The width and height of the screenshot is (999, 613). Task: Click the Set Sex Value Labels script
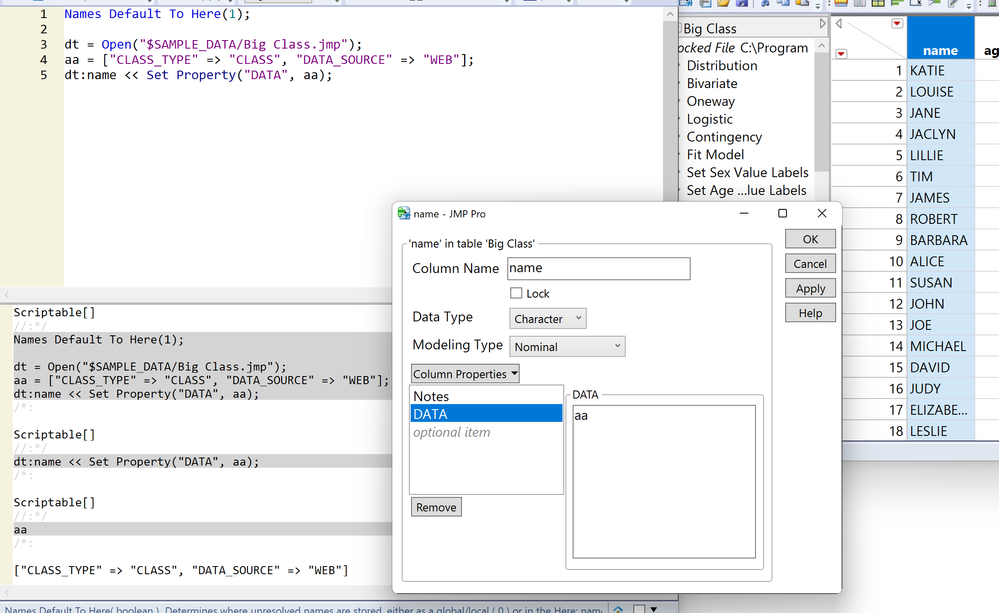tap(747, 173)
